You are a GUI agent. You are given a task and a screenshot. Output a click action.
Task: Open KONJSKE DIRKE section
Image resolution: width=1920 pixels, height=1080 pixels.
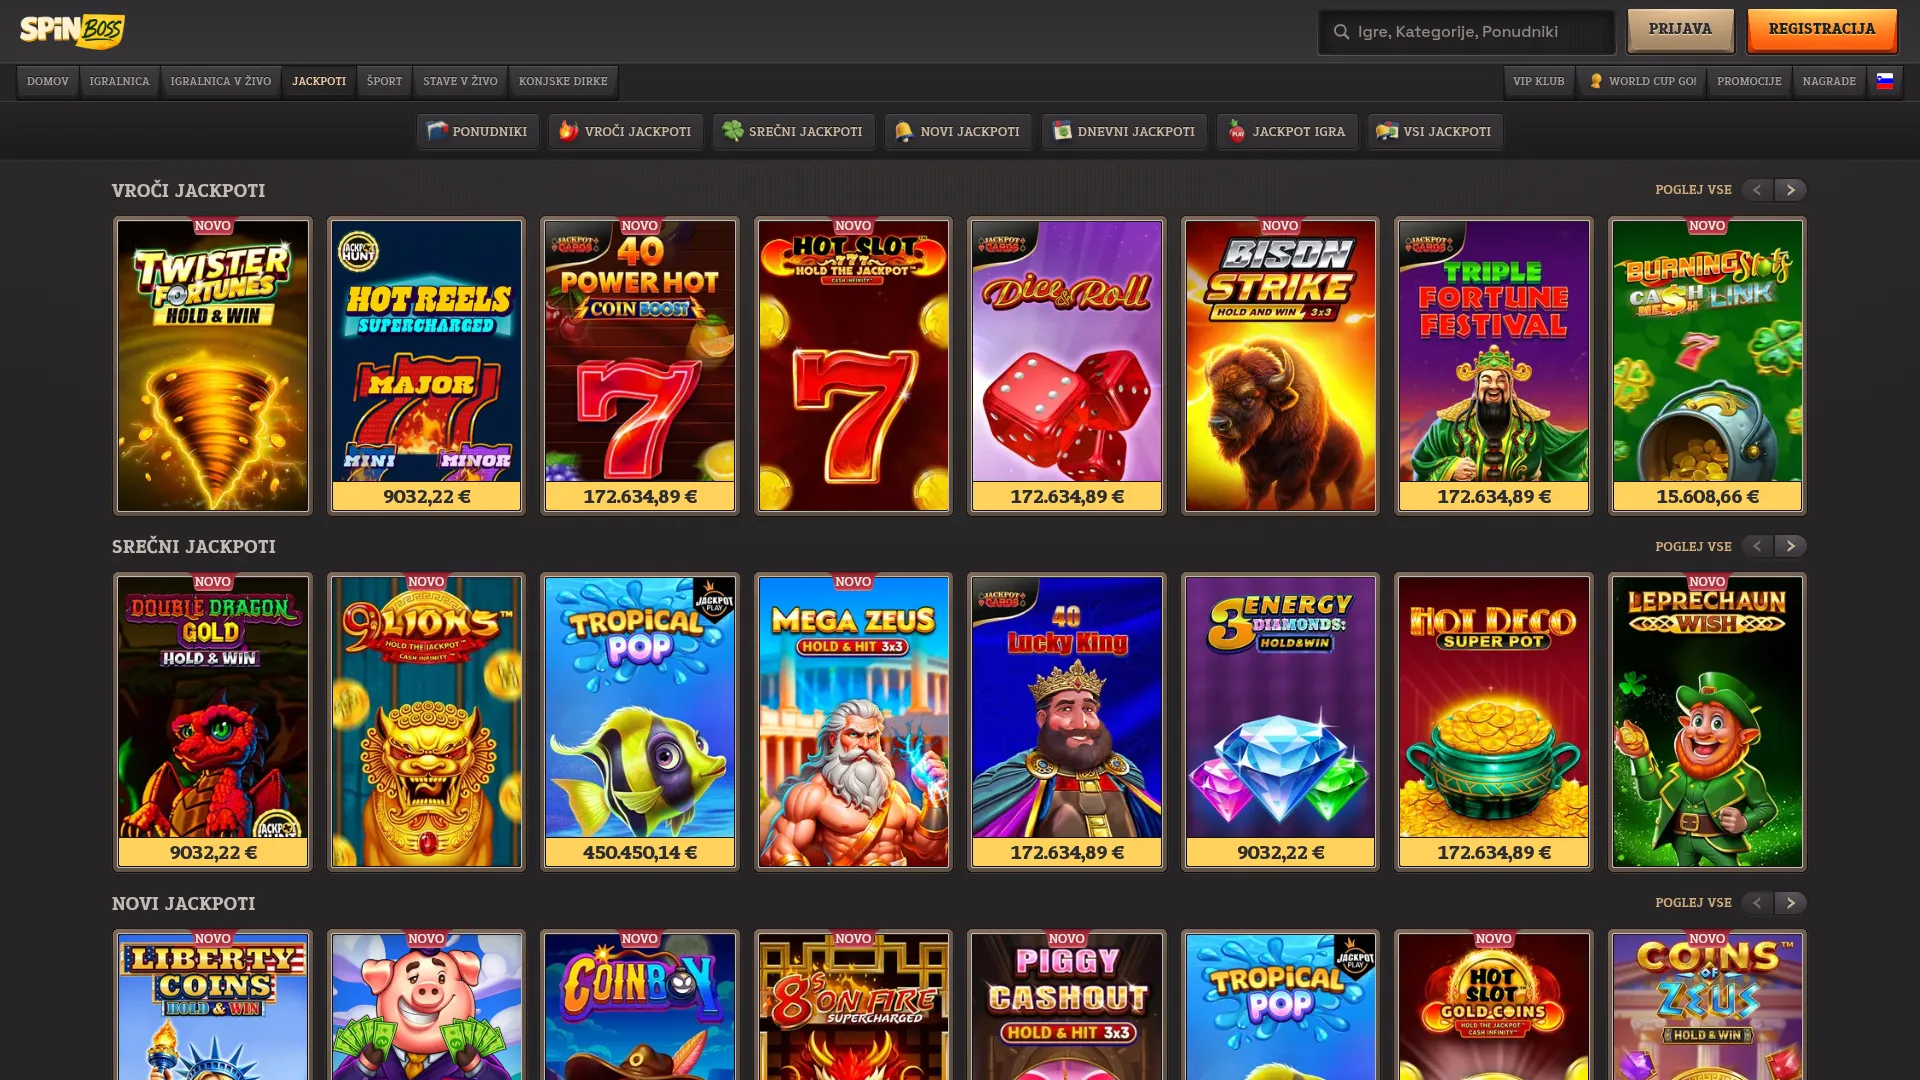pos(563,81)
